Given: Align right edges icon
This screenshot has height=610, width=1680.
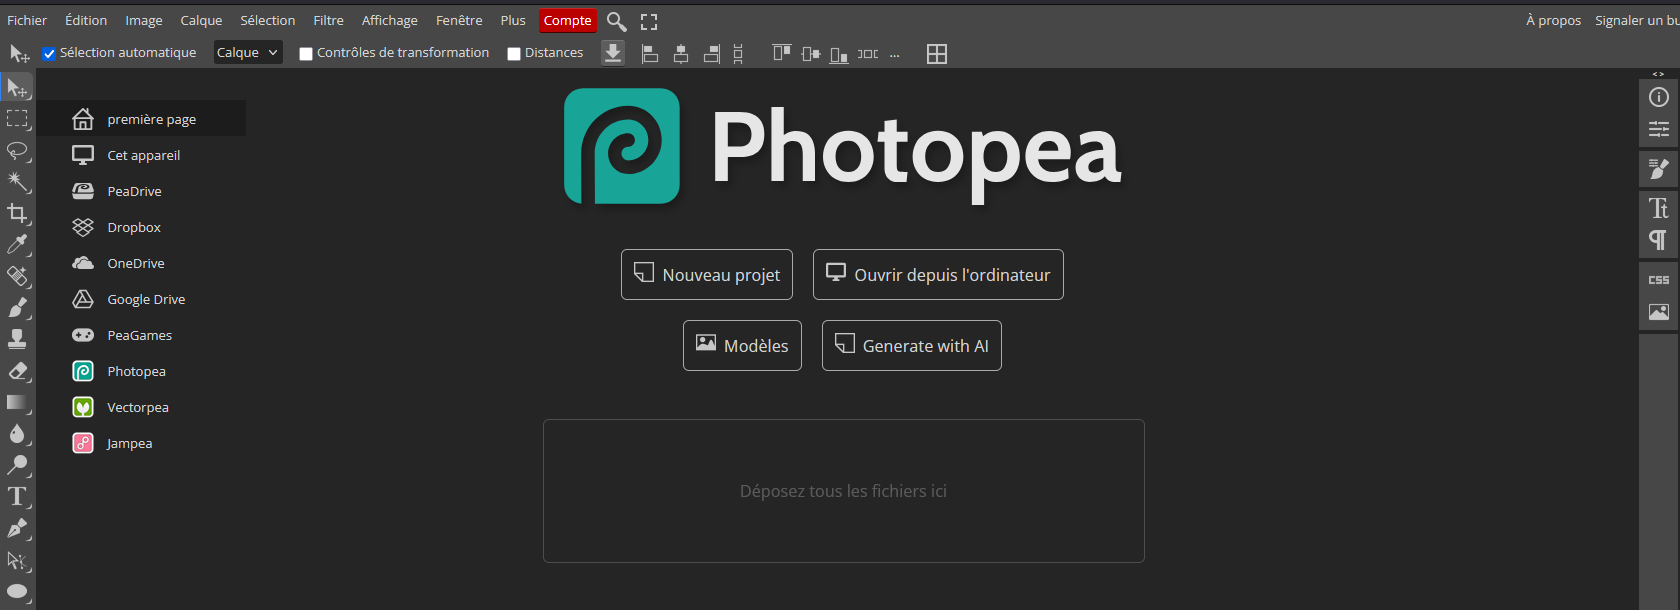Looking at the screenshot, I should (x=712, y=54).
